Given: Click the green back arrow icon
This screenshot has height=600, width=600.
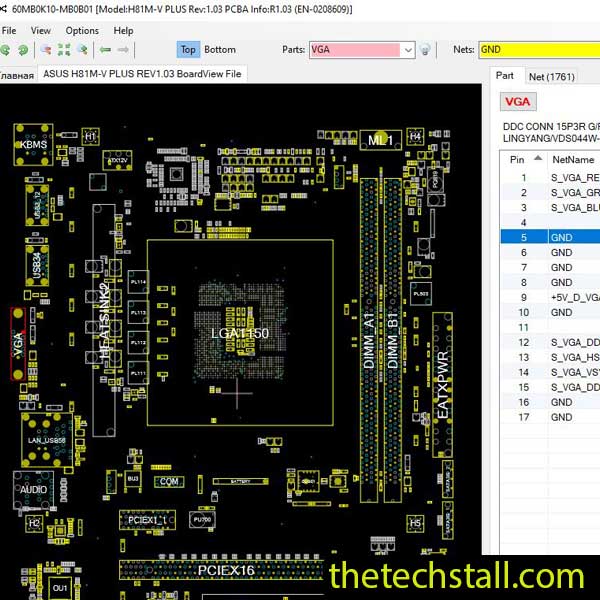Looking at the screenshot, I should tap(104, 49).
